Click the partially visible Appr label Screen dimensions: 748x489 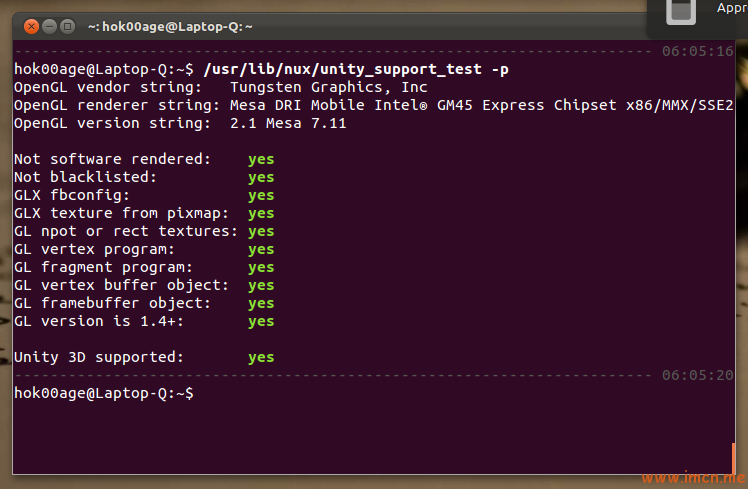click(x=732, y=8)
